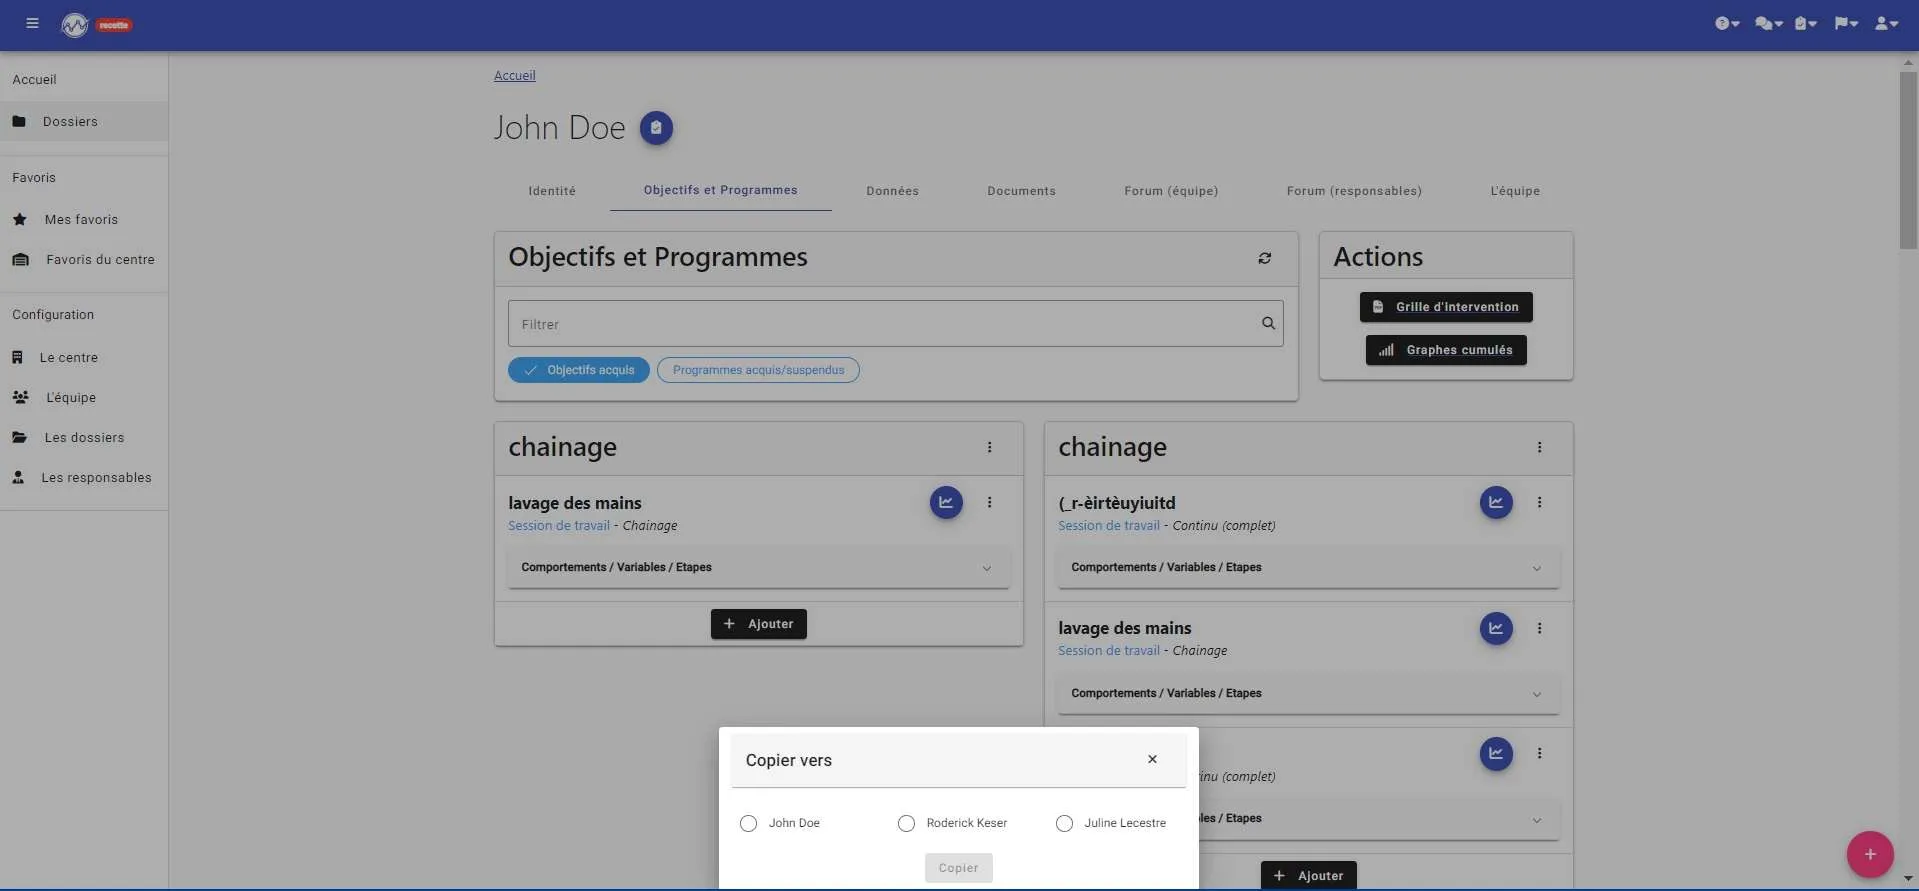Switch to the Identité tab

pyautogui.click(x=552, y=191)
